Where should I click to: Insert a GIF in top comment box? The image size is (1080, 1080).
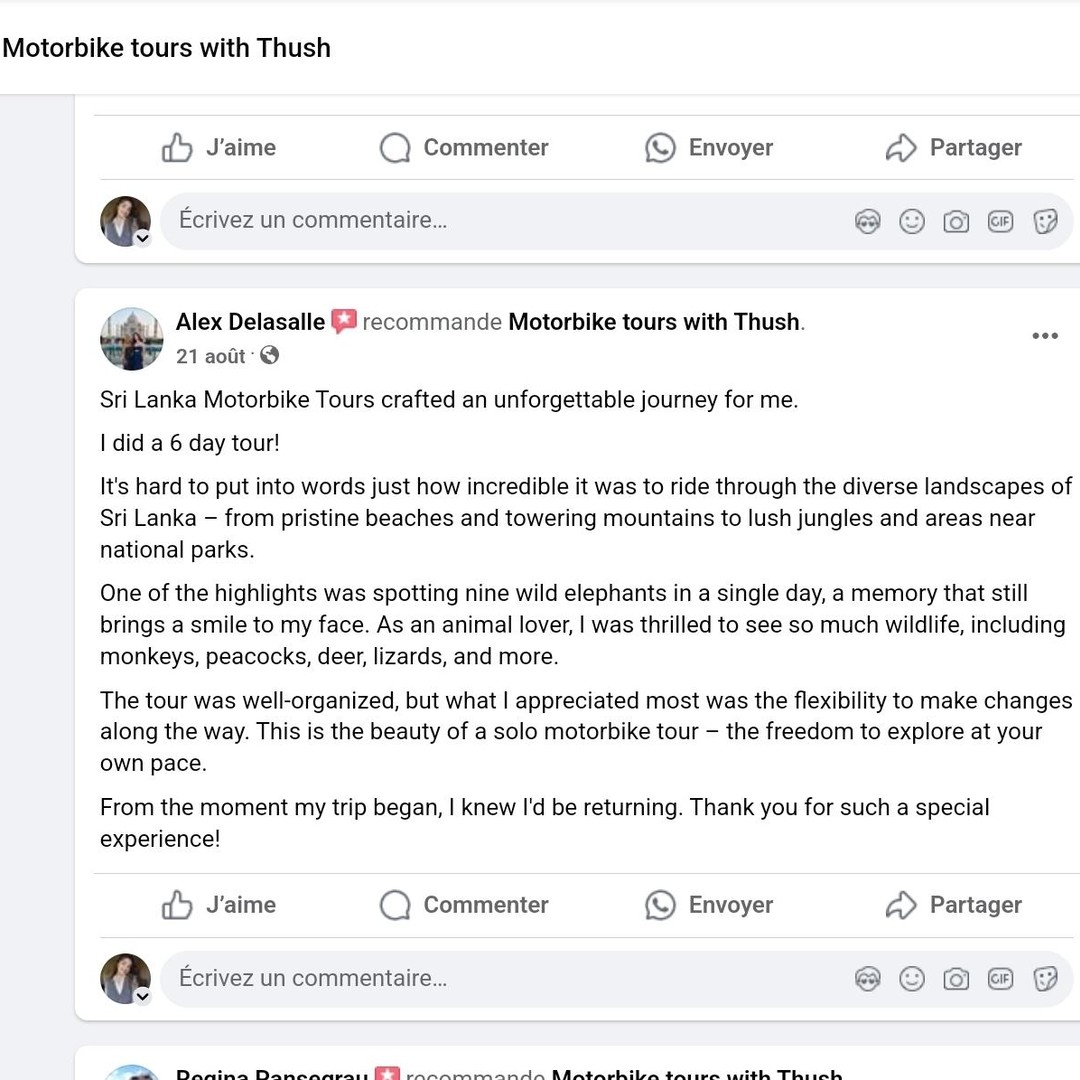click(1000, 222)
